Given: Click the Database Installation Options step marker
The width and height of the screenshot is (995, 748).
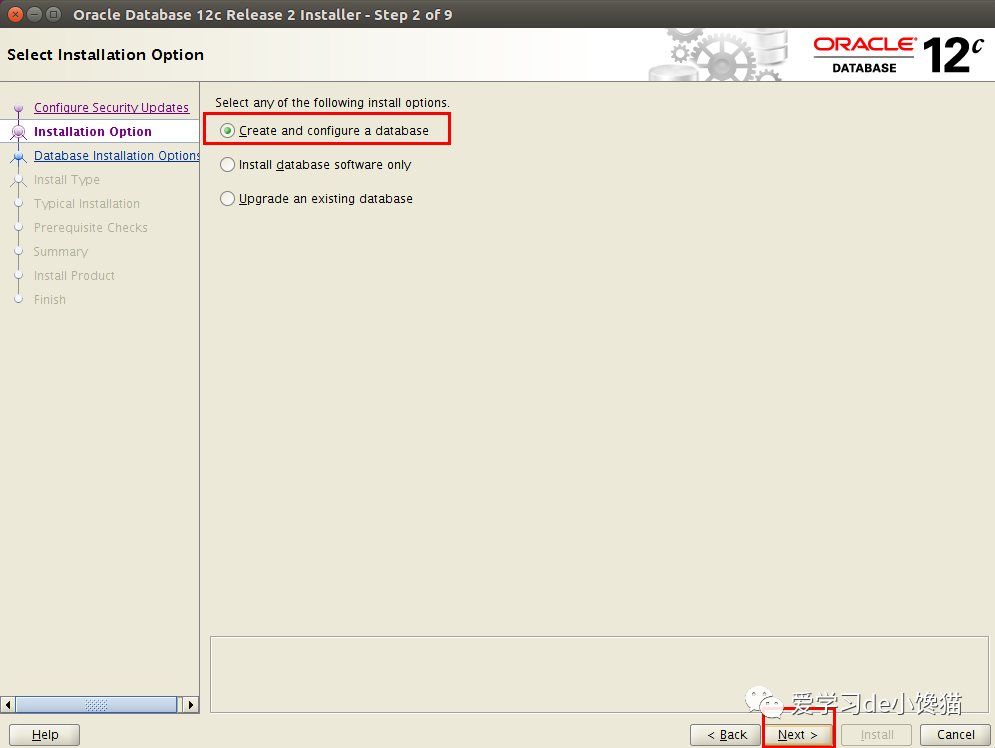Looking at the screenshot, I should click(18, 156).
